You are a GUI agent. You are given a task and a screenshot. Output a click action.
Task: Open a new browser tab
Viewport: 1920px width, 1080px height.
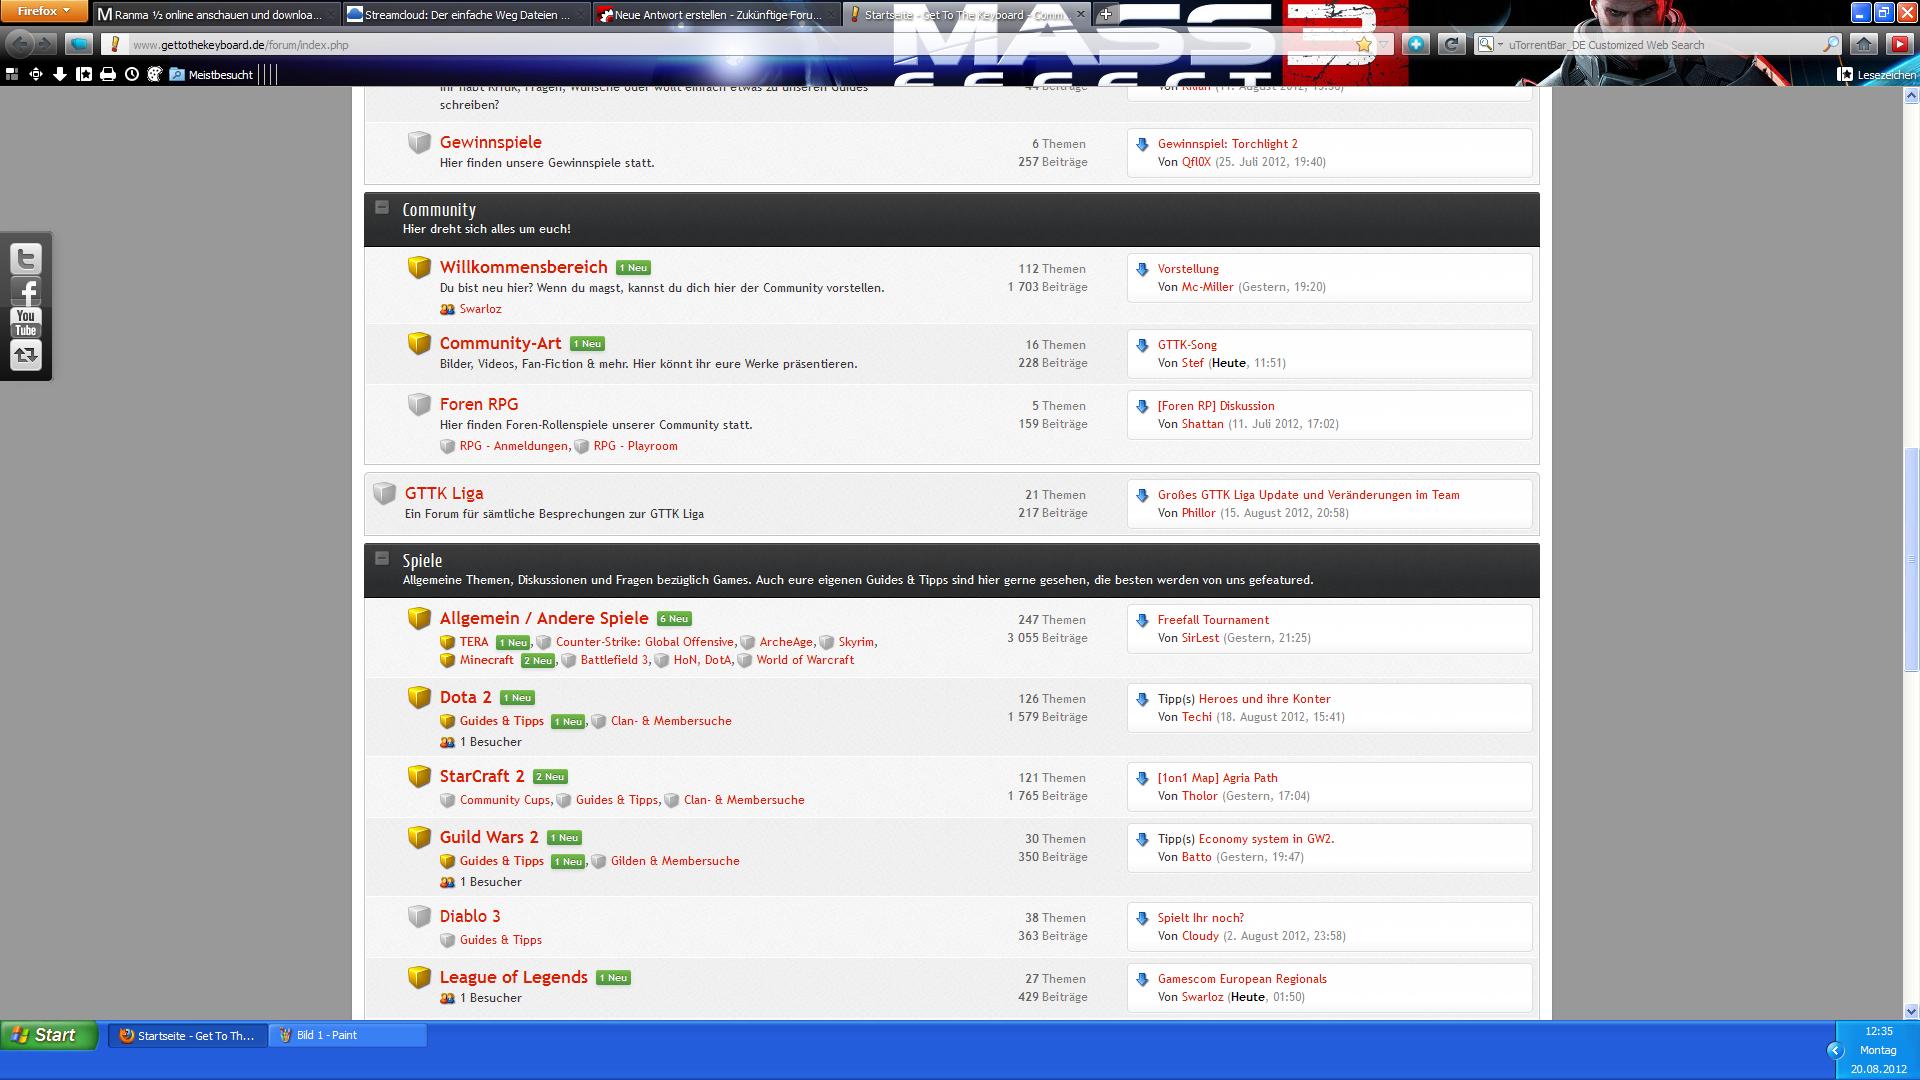[x=1106, y=14]
